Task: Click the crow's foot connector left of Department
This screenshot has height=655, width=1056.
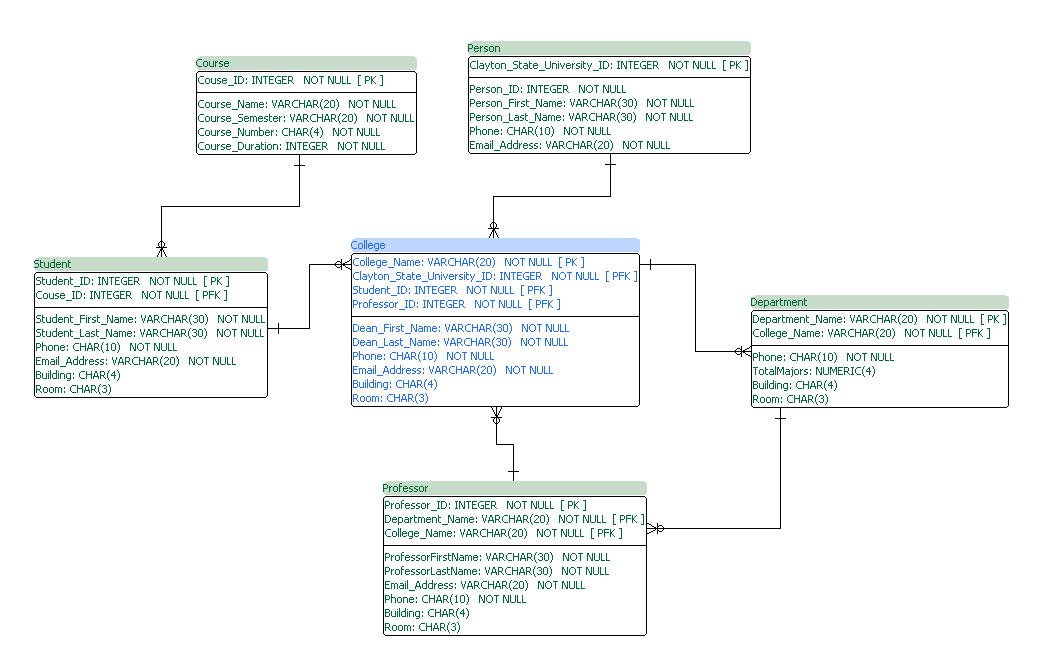Action: tap(742, 352)
